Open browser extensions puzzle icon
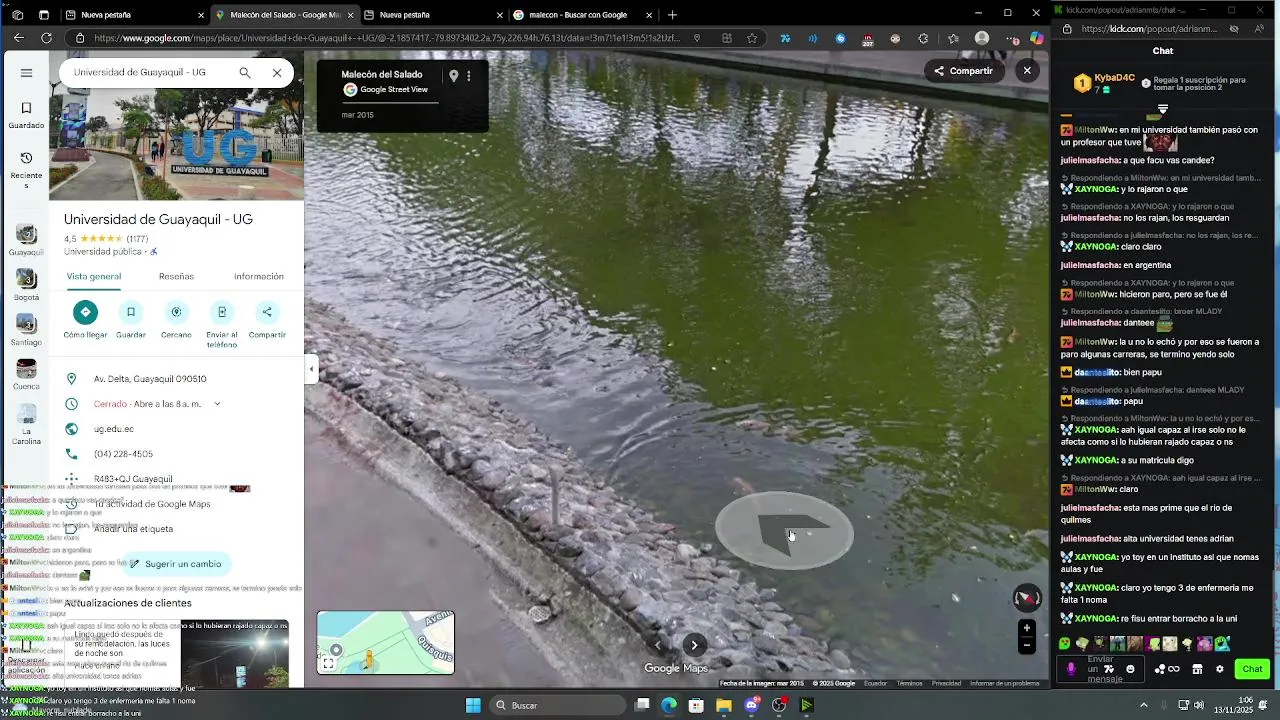This screenshot has height=720, width=1280. click(923, 38)
